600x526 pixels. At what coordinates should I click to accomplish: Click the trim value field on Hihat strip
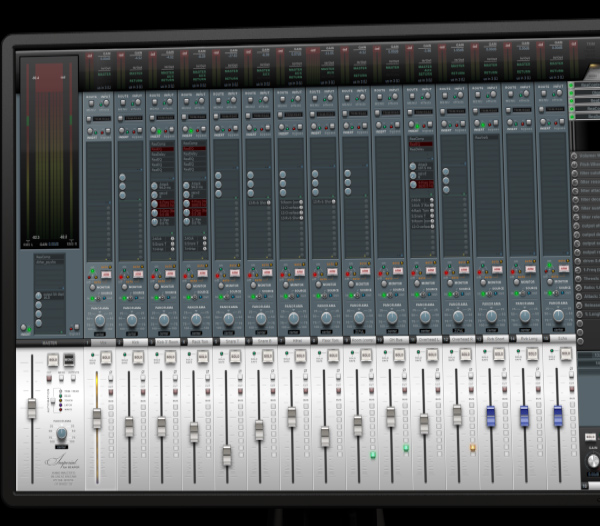point(293,114)
